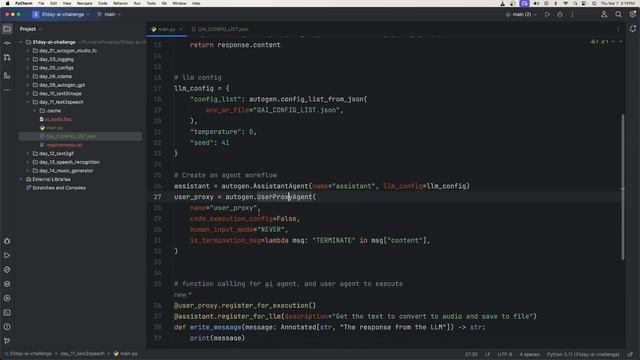Viewport: 640px width, 360px height.
Task: Debug the main configuration with bug icon
Action: pyautogui.click(x=560, y=14)
